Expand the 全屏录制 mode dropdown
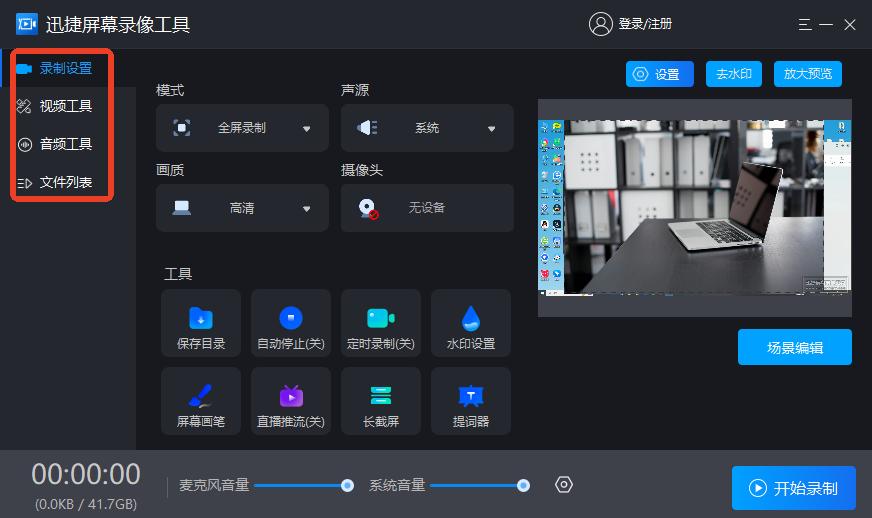872x518 pixels. tap(242, 128)
